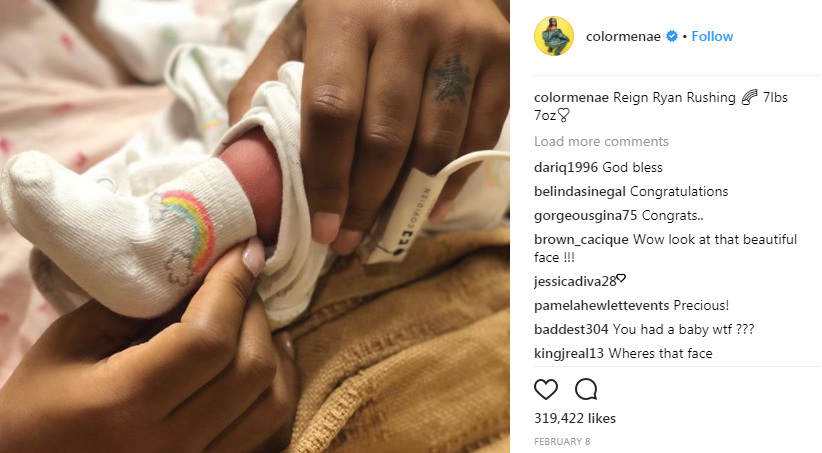This screenshot has width=822, height=453.
Task: Follow the colormenae account
Action: click(712, 36)
